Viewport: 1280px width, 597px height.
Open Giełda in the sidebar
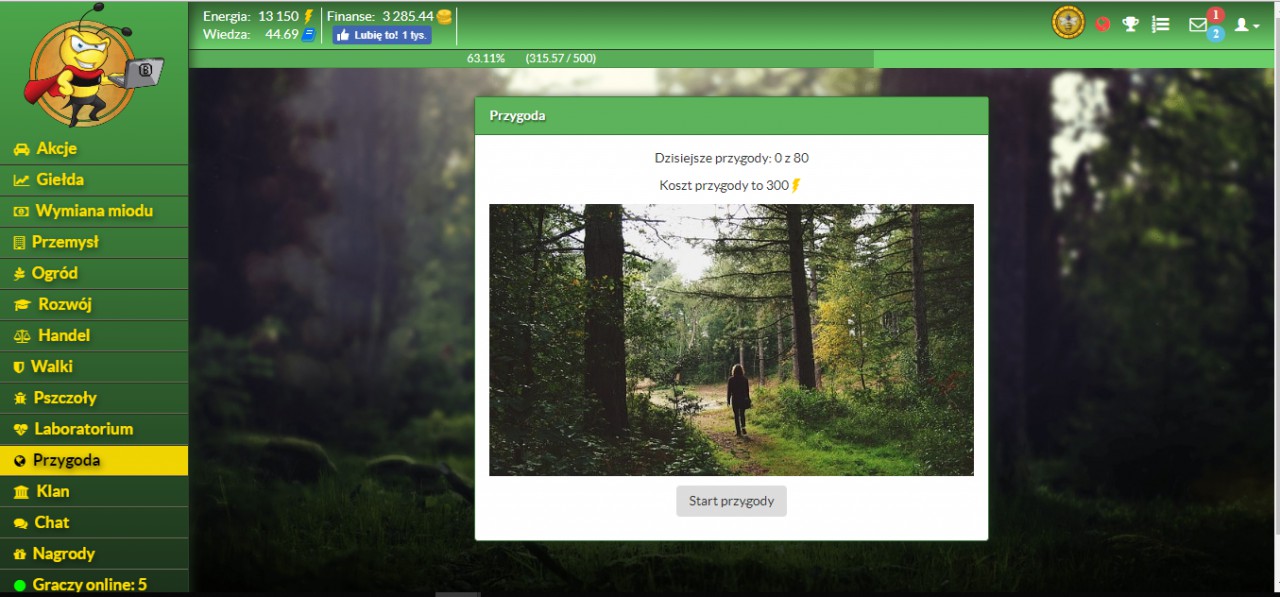pos(94,180)
